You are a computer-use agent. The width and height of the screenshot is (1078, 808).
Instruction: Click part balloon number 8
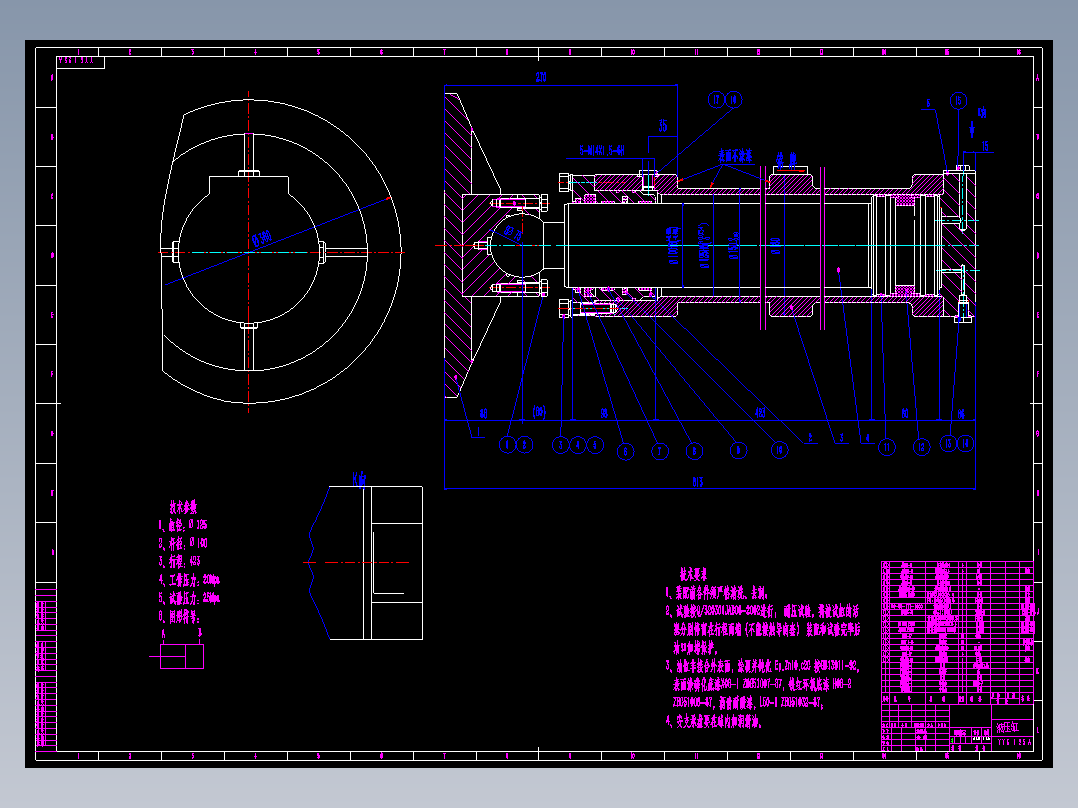point(694,451)
